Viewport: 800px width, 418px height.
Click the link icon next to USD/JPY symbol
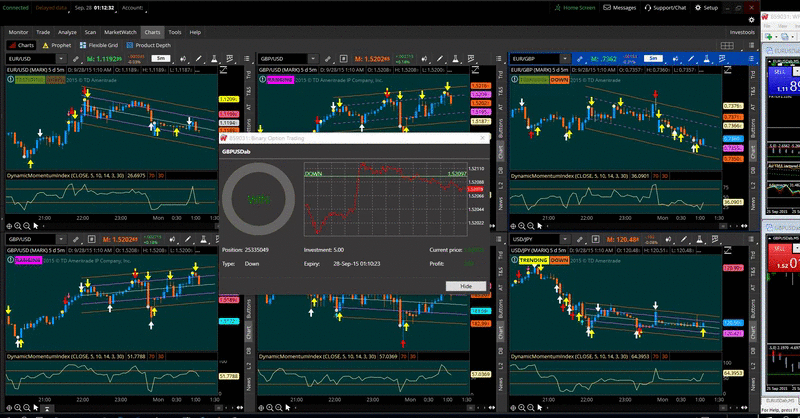[x=580, y=239]
